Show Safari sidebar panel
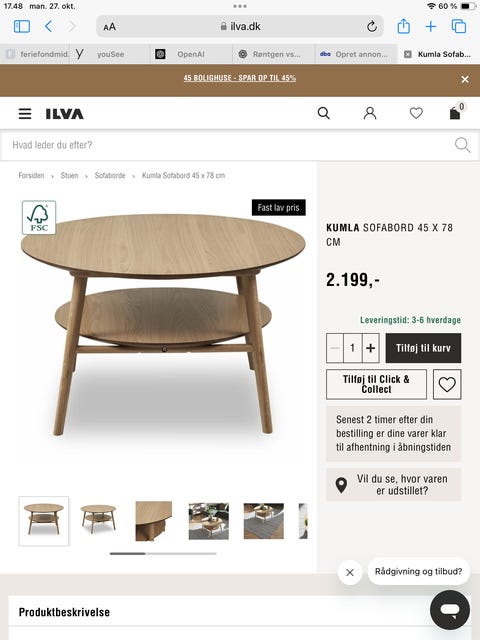The width and height of the screenshot is (480, 640). [x=22, y=27]
